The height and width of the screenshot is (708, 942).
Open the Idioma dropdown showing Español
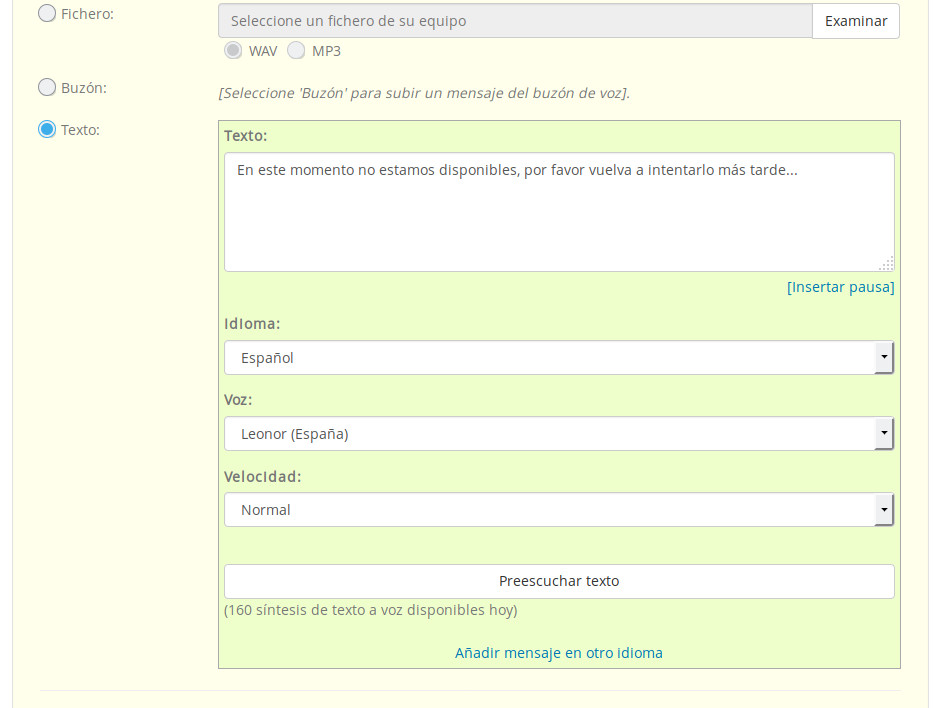(548, 358)
